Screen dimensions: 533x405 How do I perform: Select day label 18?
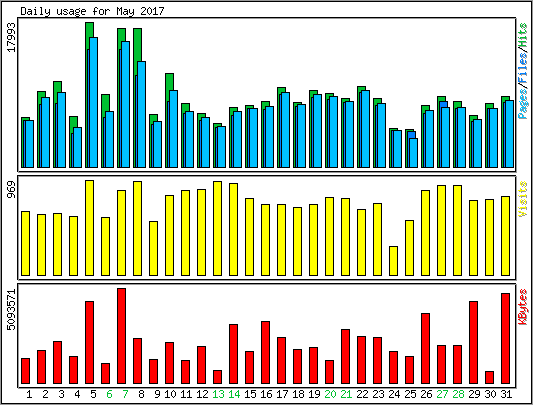pyautogui.click(x=298, y=394)
